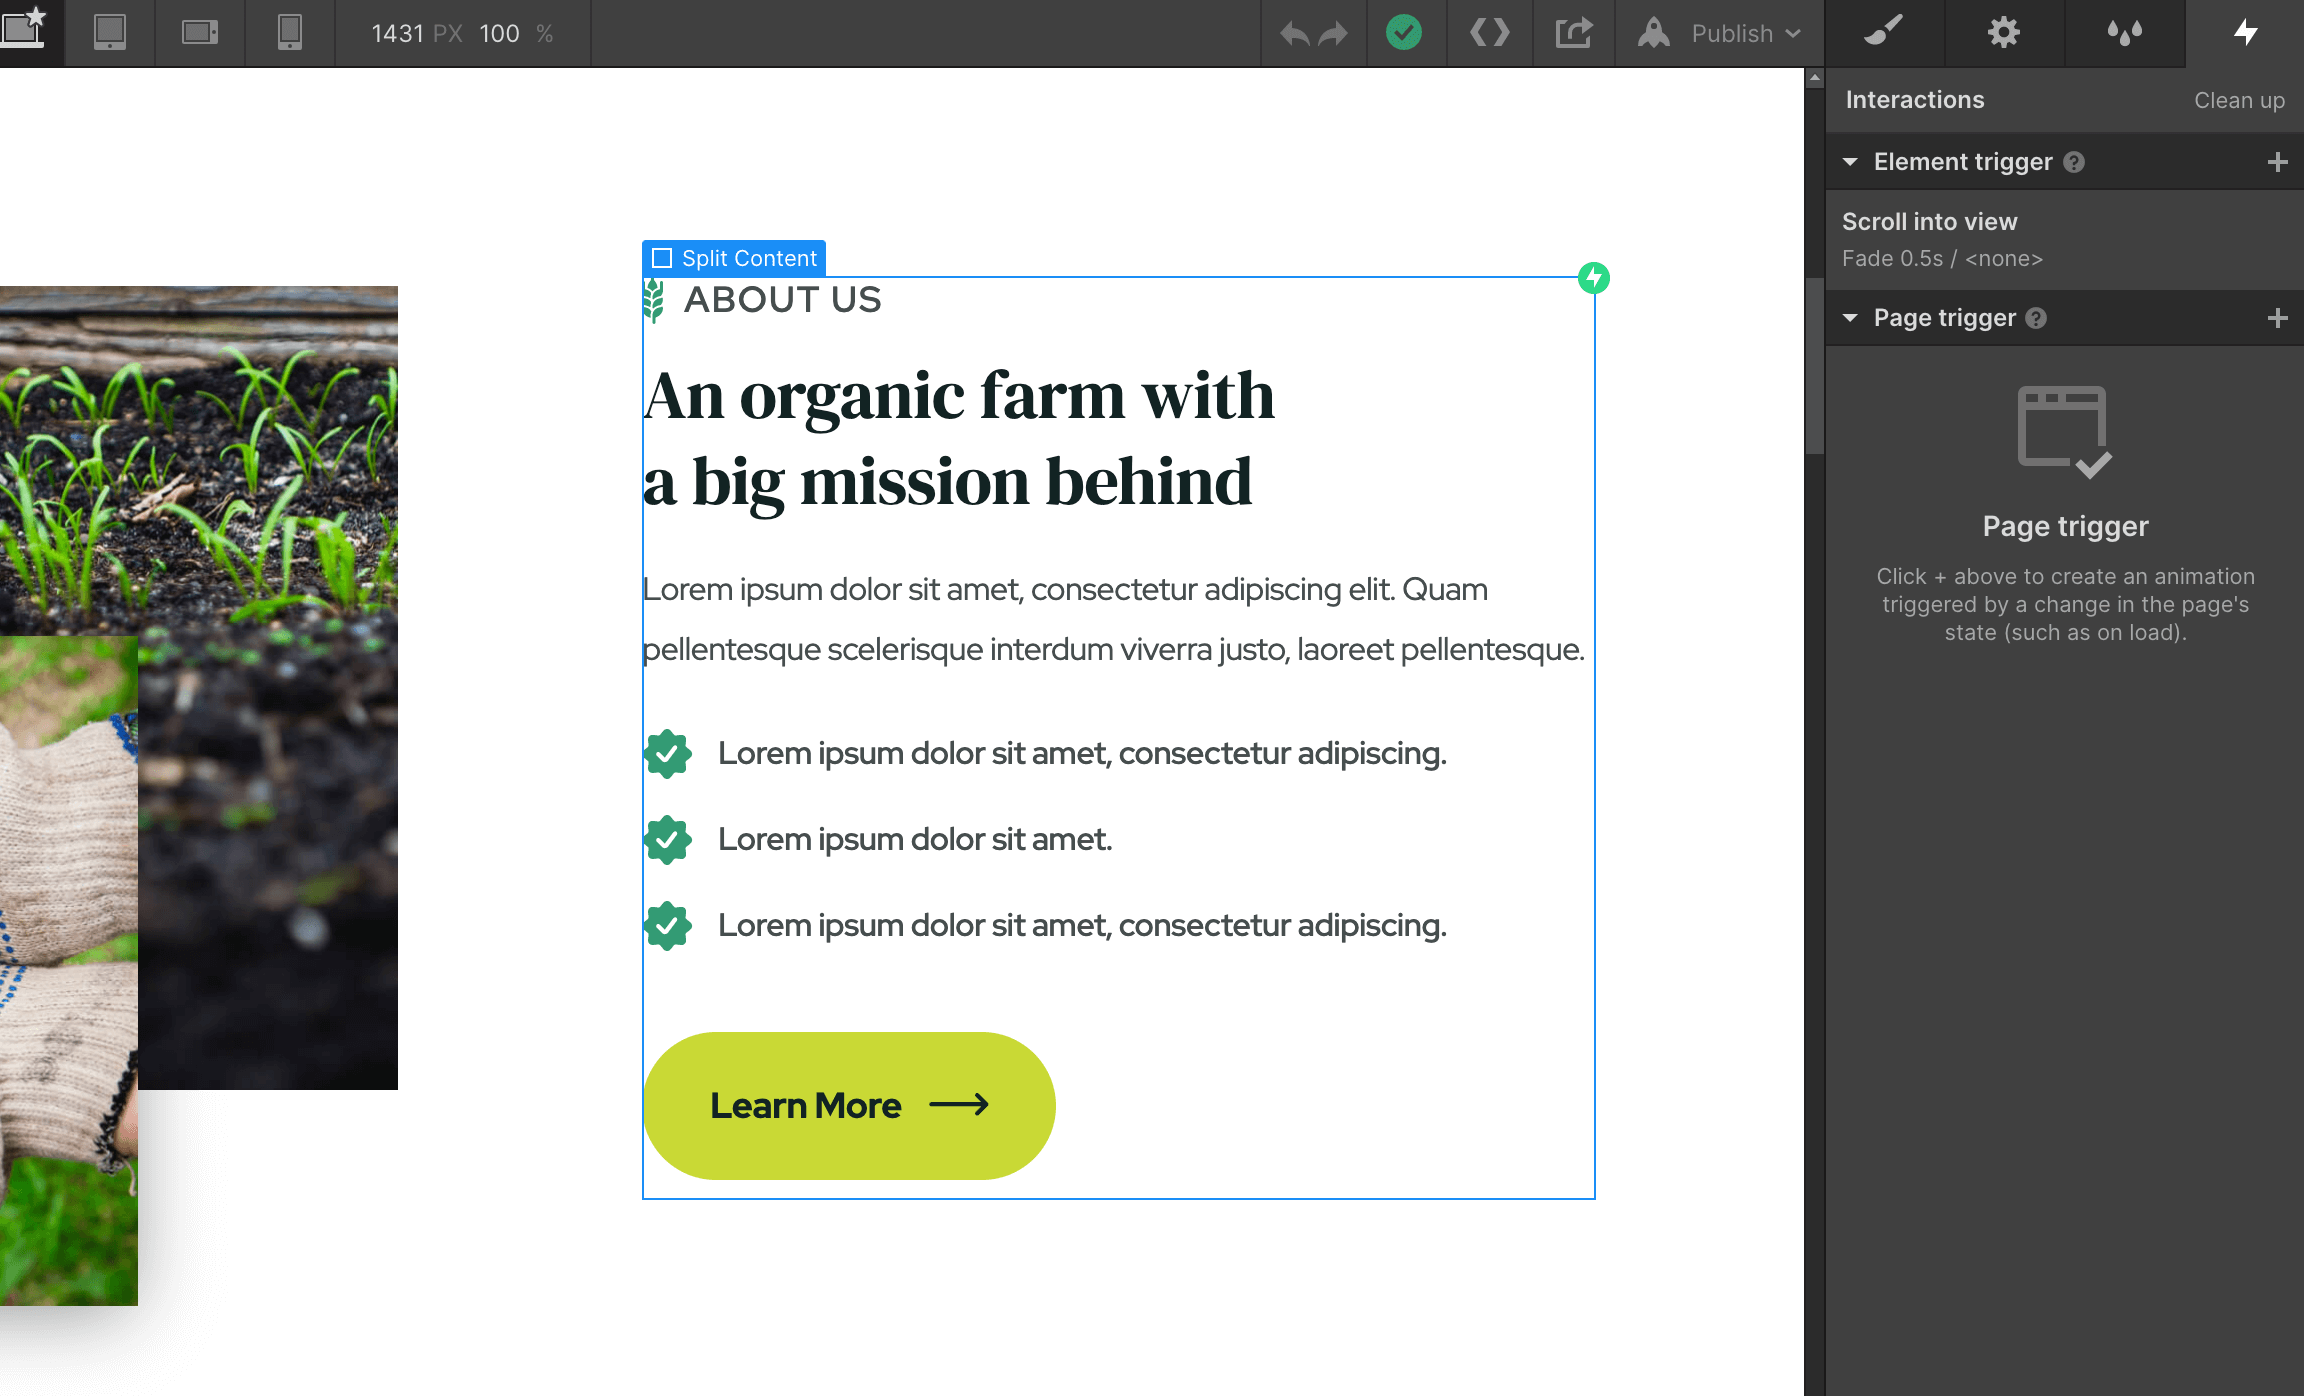Image resolution: width=2304 pixels, height=1396 pixels.
Task: Open the Style panel brush tab
Action: click(1884, 33)
